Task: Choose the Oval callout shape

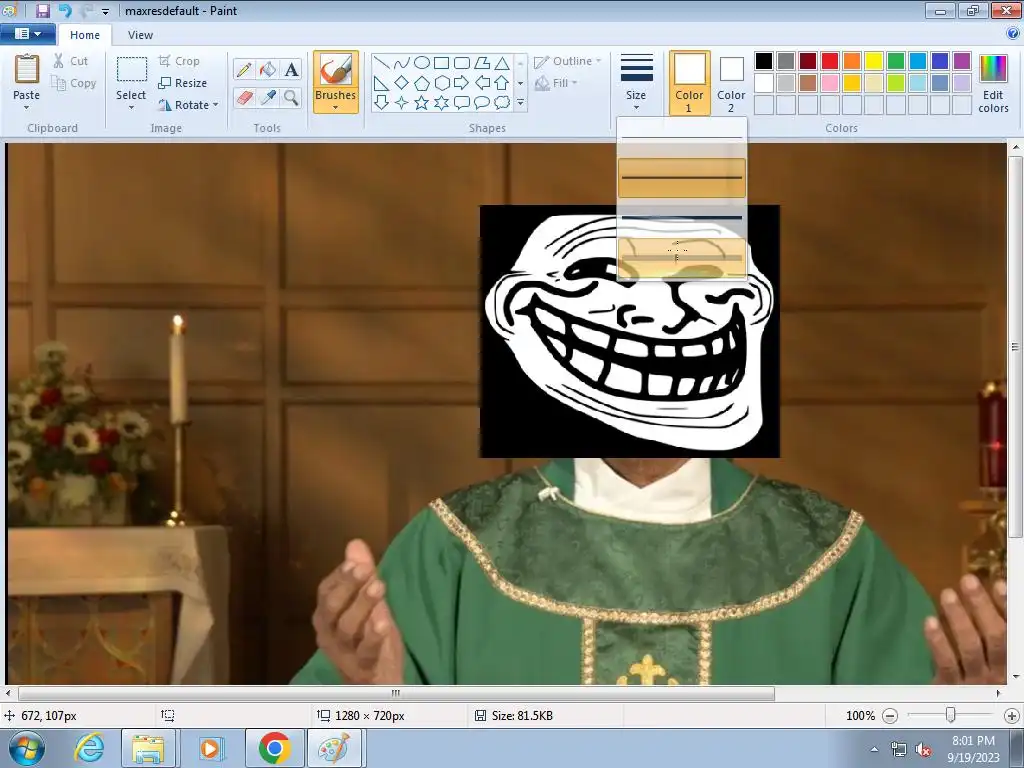Action: (x=482, y=103)
